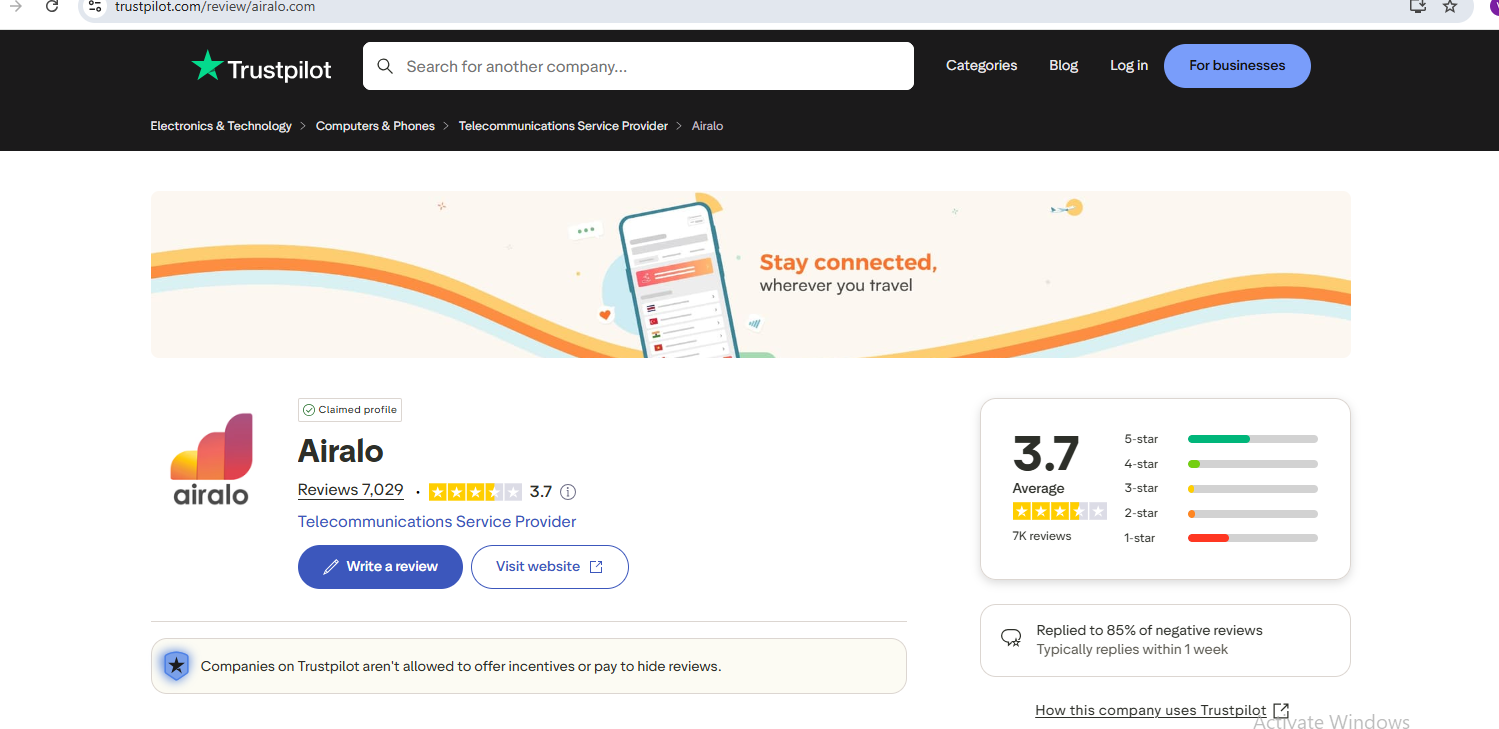
Task: Open site information icon in address bar
Action: tap(95, 6)
